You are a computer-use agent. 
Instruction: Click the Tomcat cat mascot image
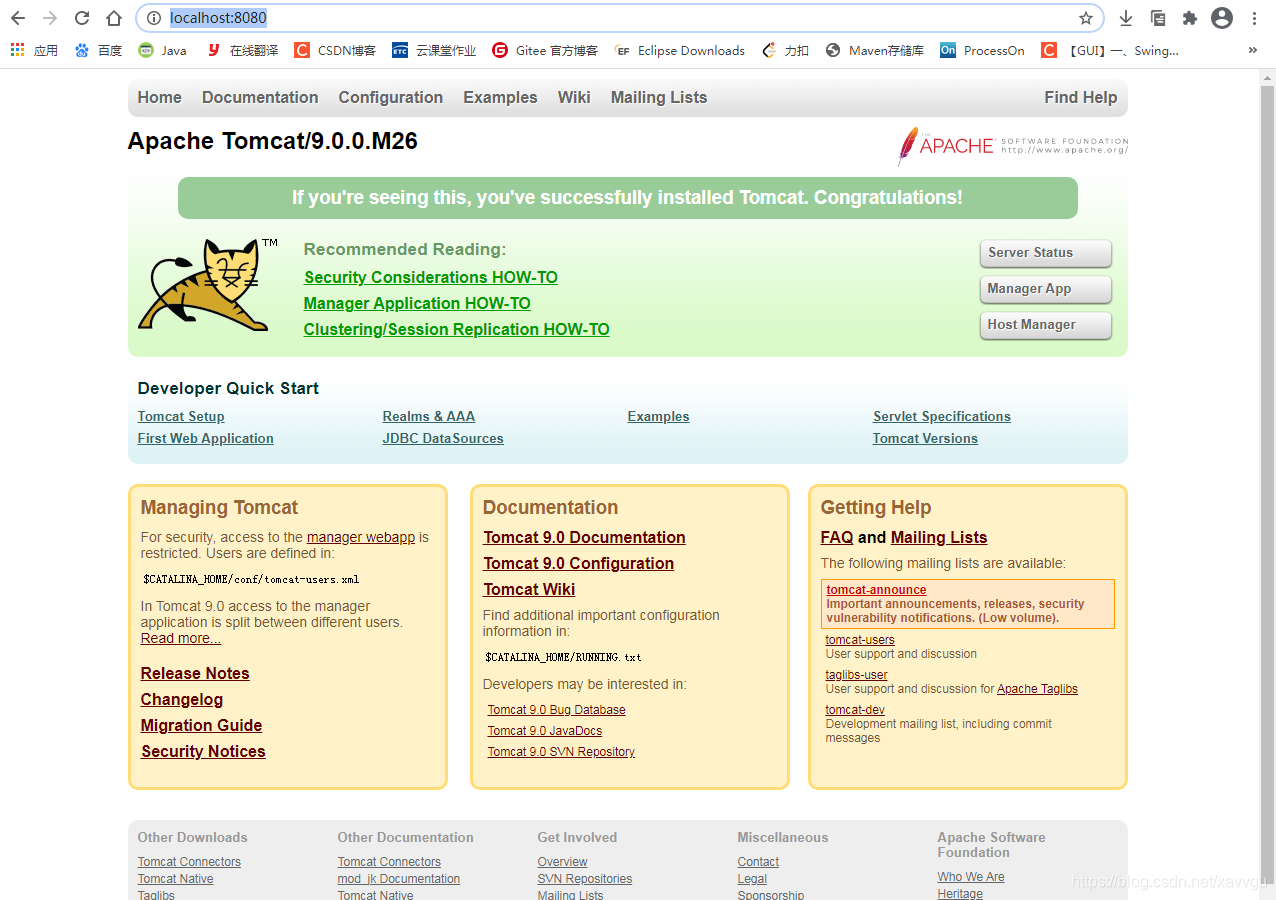(208, 284)
